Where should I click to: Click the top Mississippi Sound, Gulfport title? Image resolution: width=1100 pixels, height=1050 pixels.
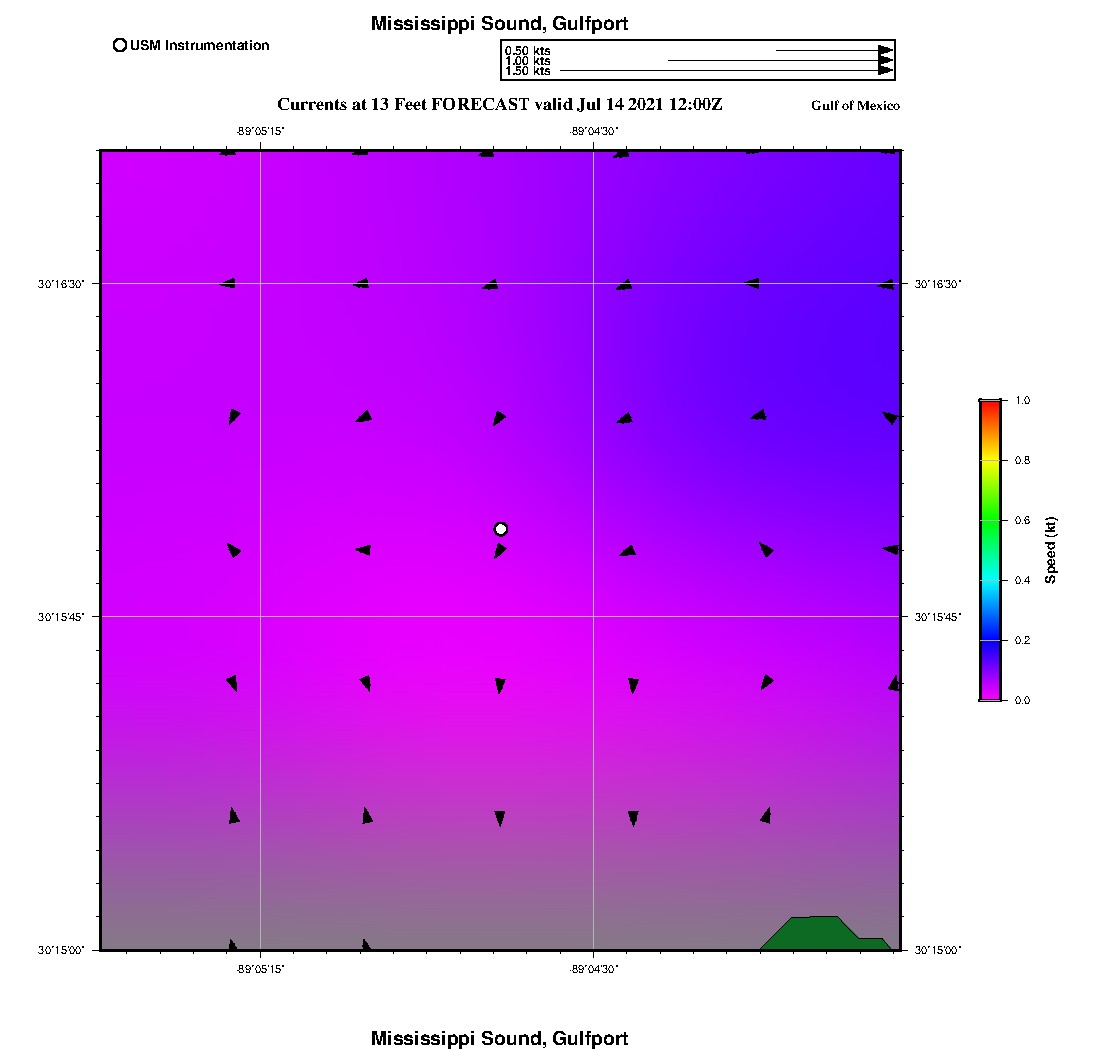pos(499,24)
